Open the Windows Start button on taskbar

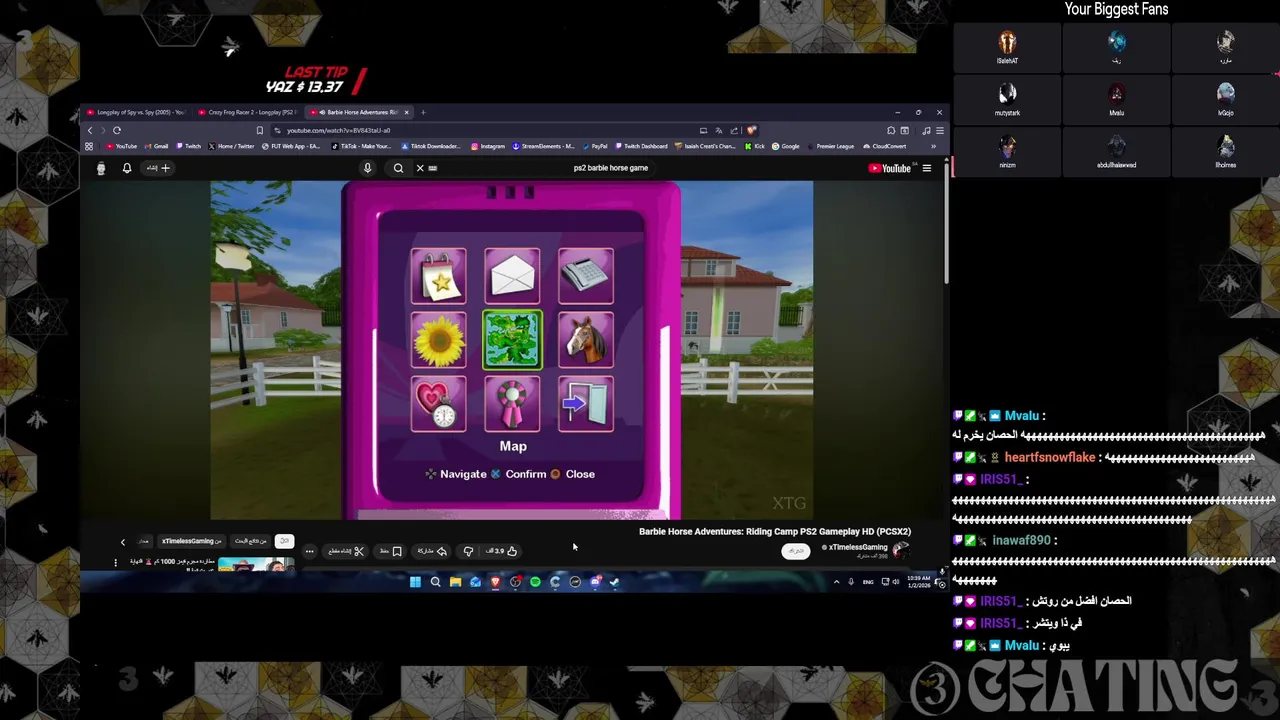415,582
